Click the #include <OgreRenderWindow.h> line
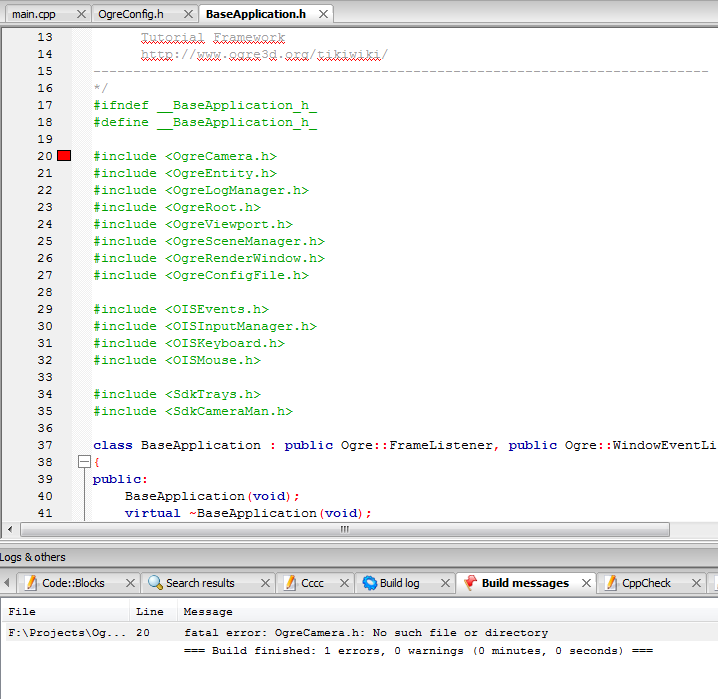This screenshot has width=718, height=699. coord(209,258)
